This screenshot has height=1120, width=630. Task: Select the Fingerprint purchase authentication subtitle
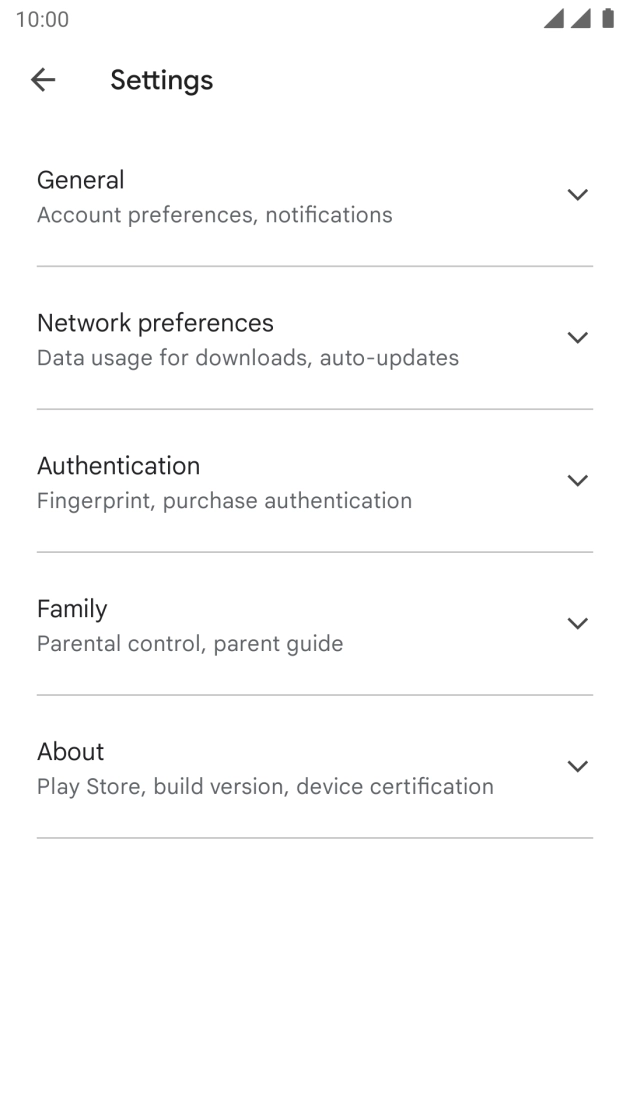(x=224, y=500)
